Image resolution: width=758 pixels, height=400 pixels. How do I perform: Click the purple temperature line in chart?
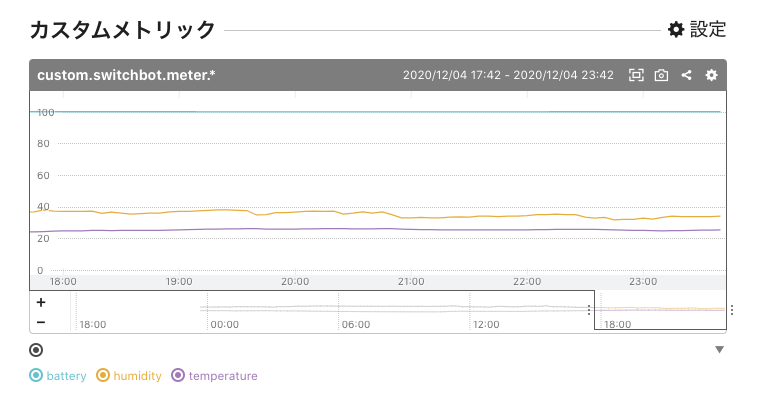300,229
